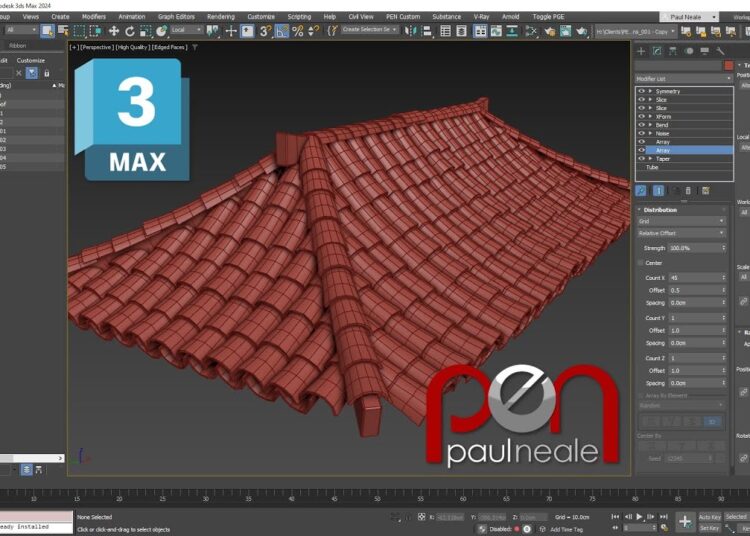Activate Select and Rotate tool
750x536 pixels.
(x=130, y=31)
